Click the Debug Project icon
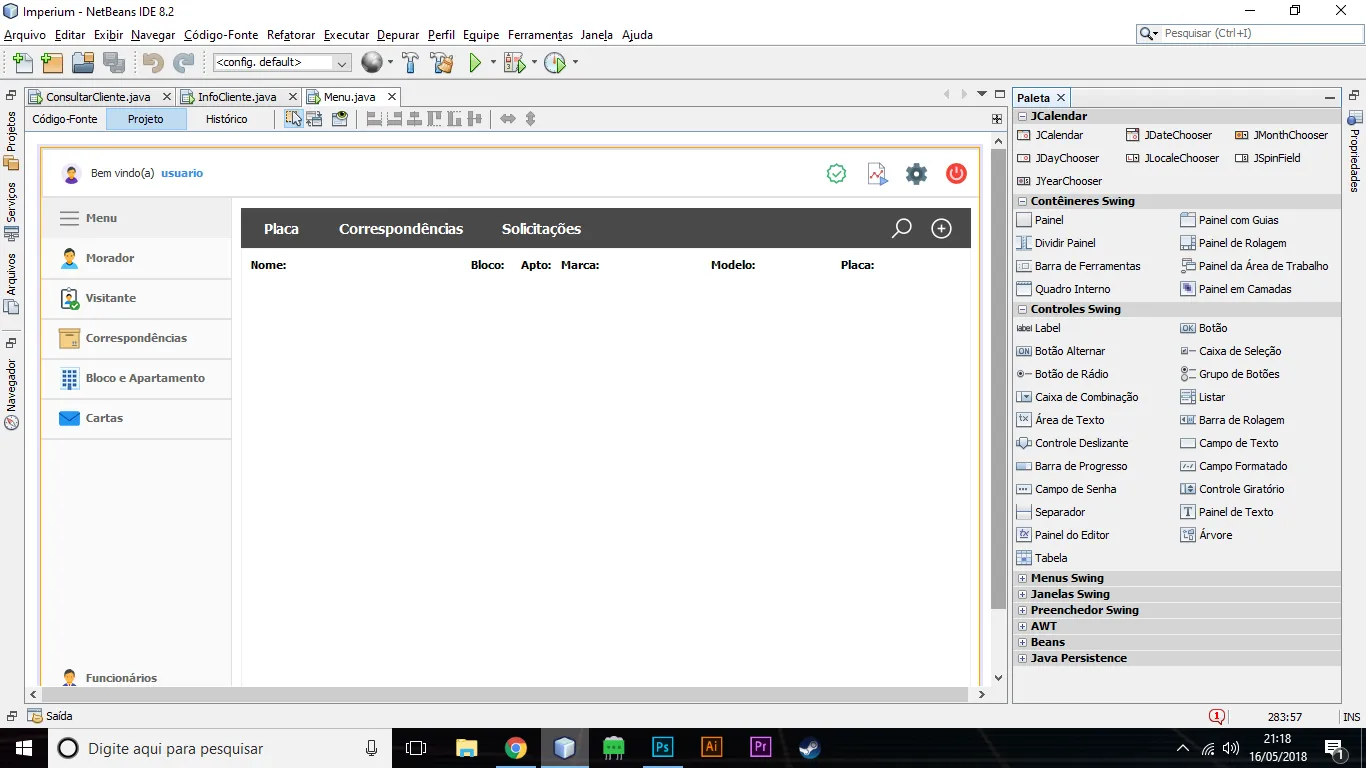Viewport: 1366px width, 768px height. tap(515, 62)
